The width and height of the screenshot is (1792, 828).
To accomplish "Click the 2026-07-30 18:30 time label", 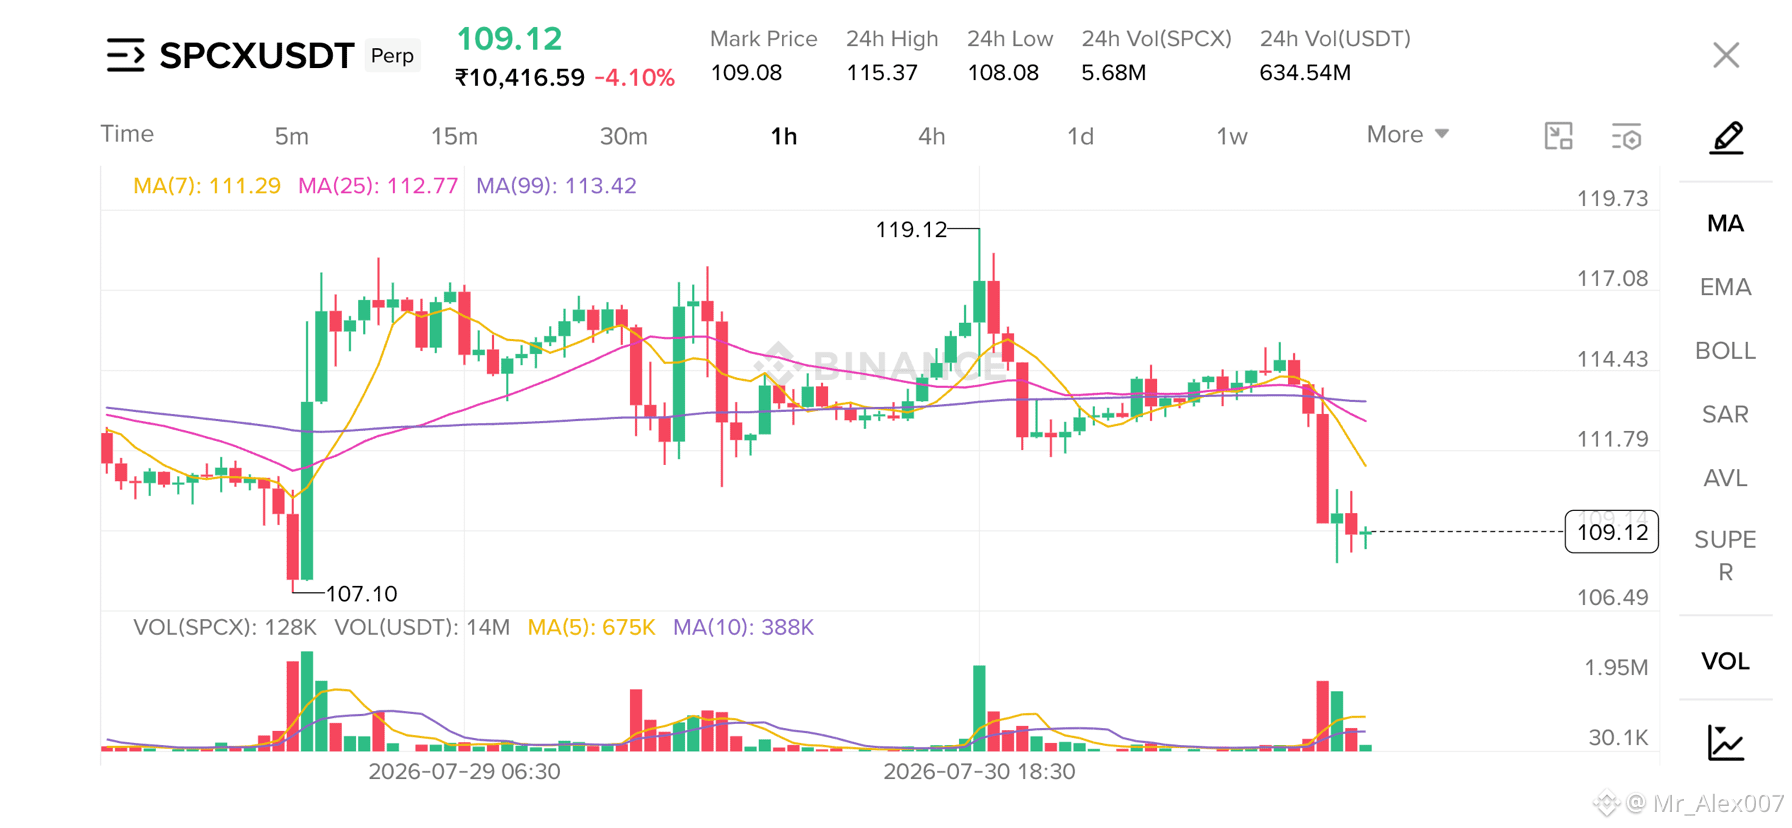I will 979,772.
